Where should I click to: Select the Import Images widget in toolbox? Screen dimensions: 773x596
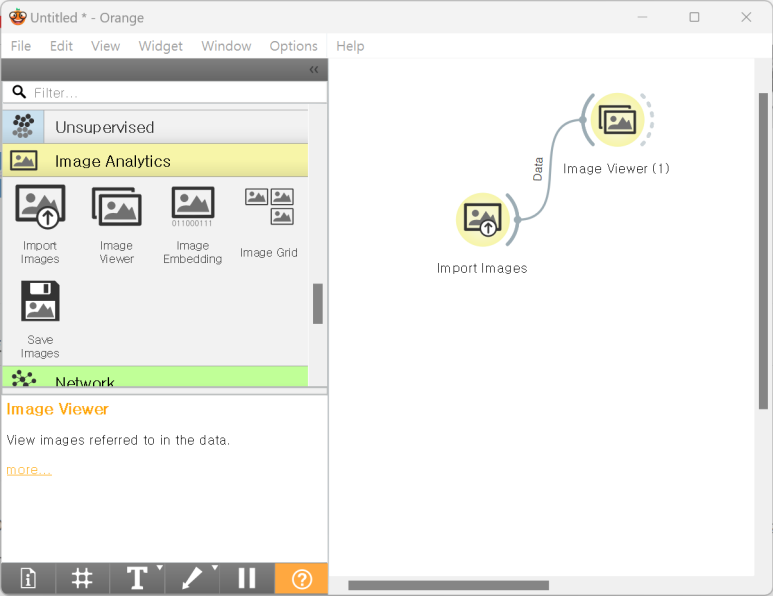click(x=40, y=224)
